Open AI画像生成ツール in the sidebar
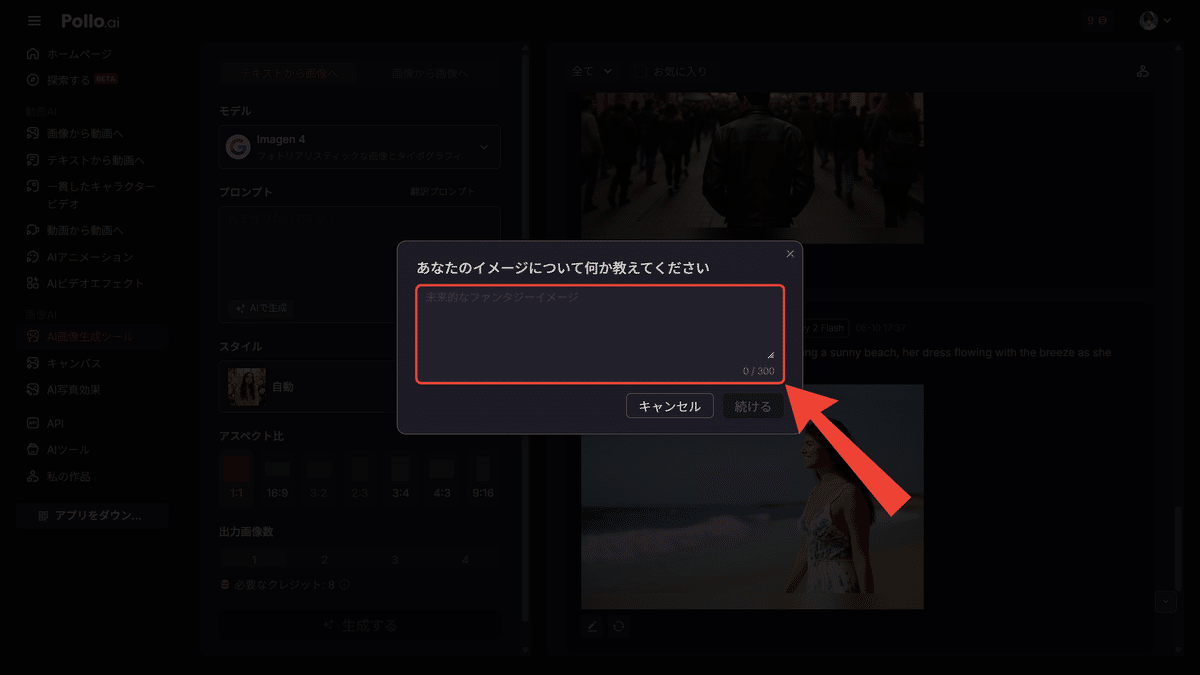The width and height of the screenshot is (1200, 675). tap(90, 337)
